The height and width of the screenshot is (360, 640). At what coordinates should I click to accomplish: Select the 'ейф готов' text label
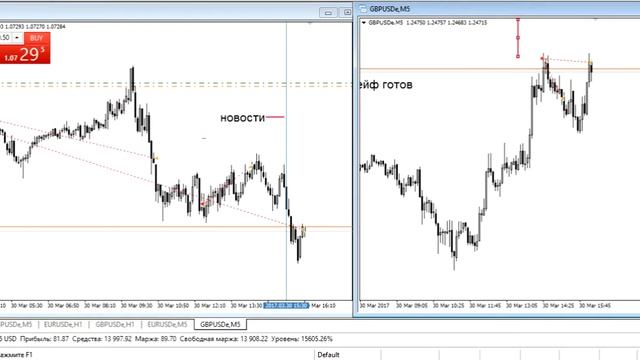click(386, 85)
